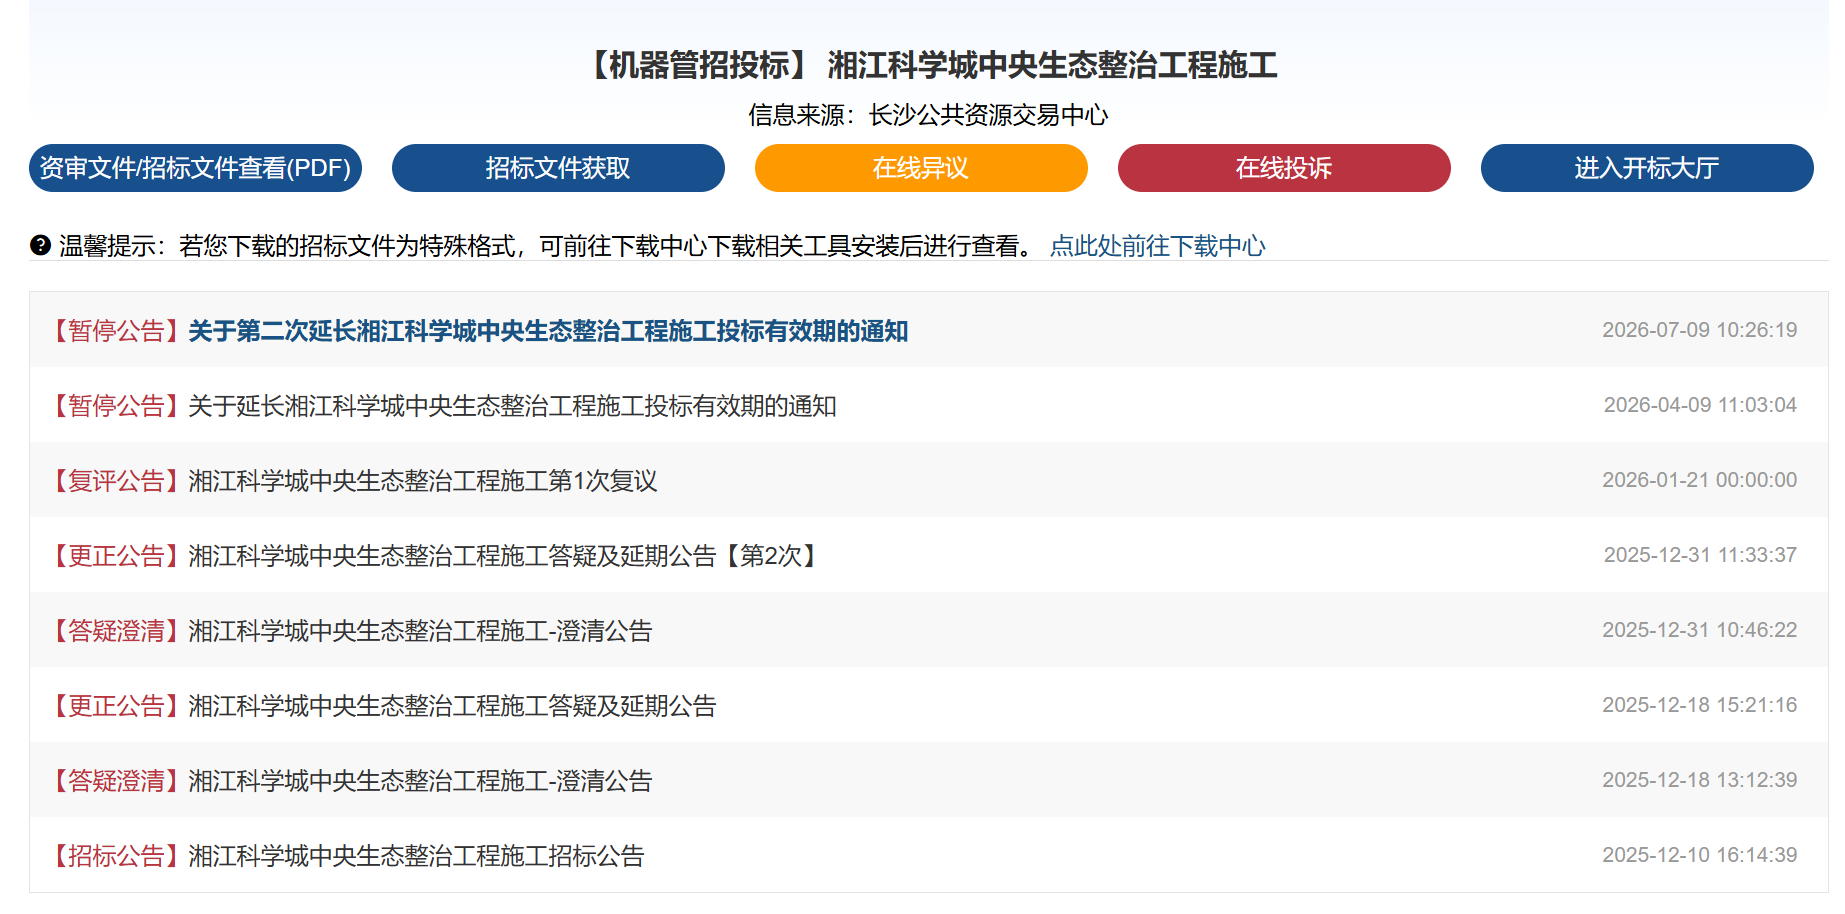
Task: Open notice 关于第二次延长…投标有效期的通知
Action: pyautogui.click(x=548, y=331)
